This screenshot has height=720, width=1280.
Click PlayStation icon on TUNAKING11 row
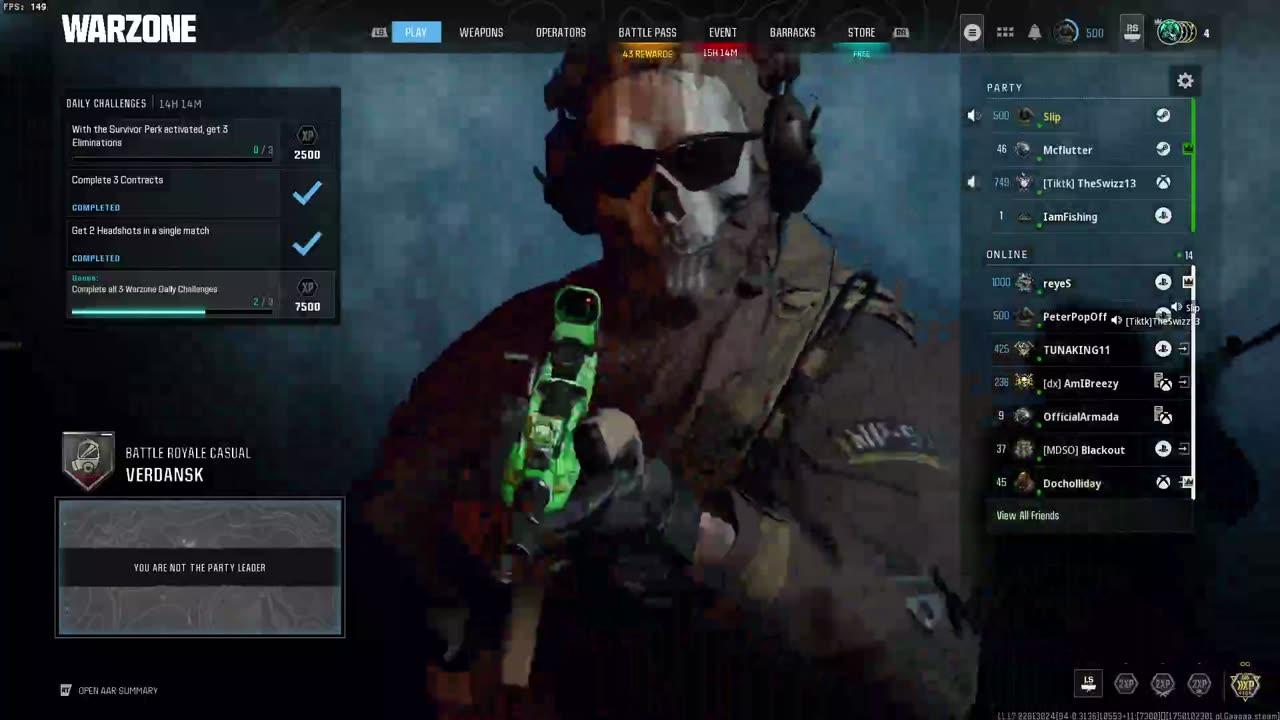(1163, 349)
